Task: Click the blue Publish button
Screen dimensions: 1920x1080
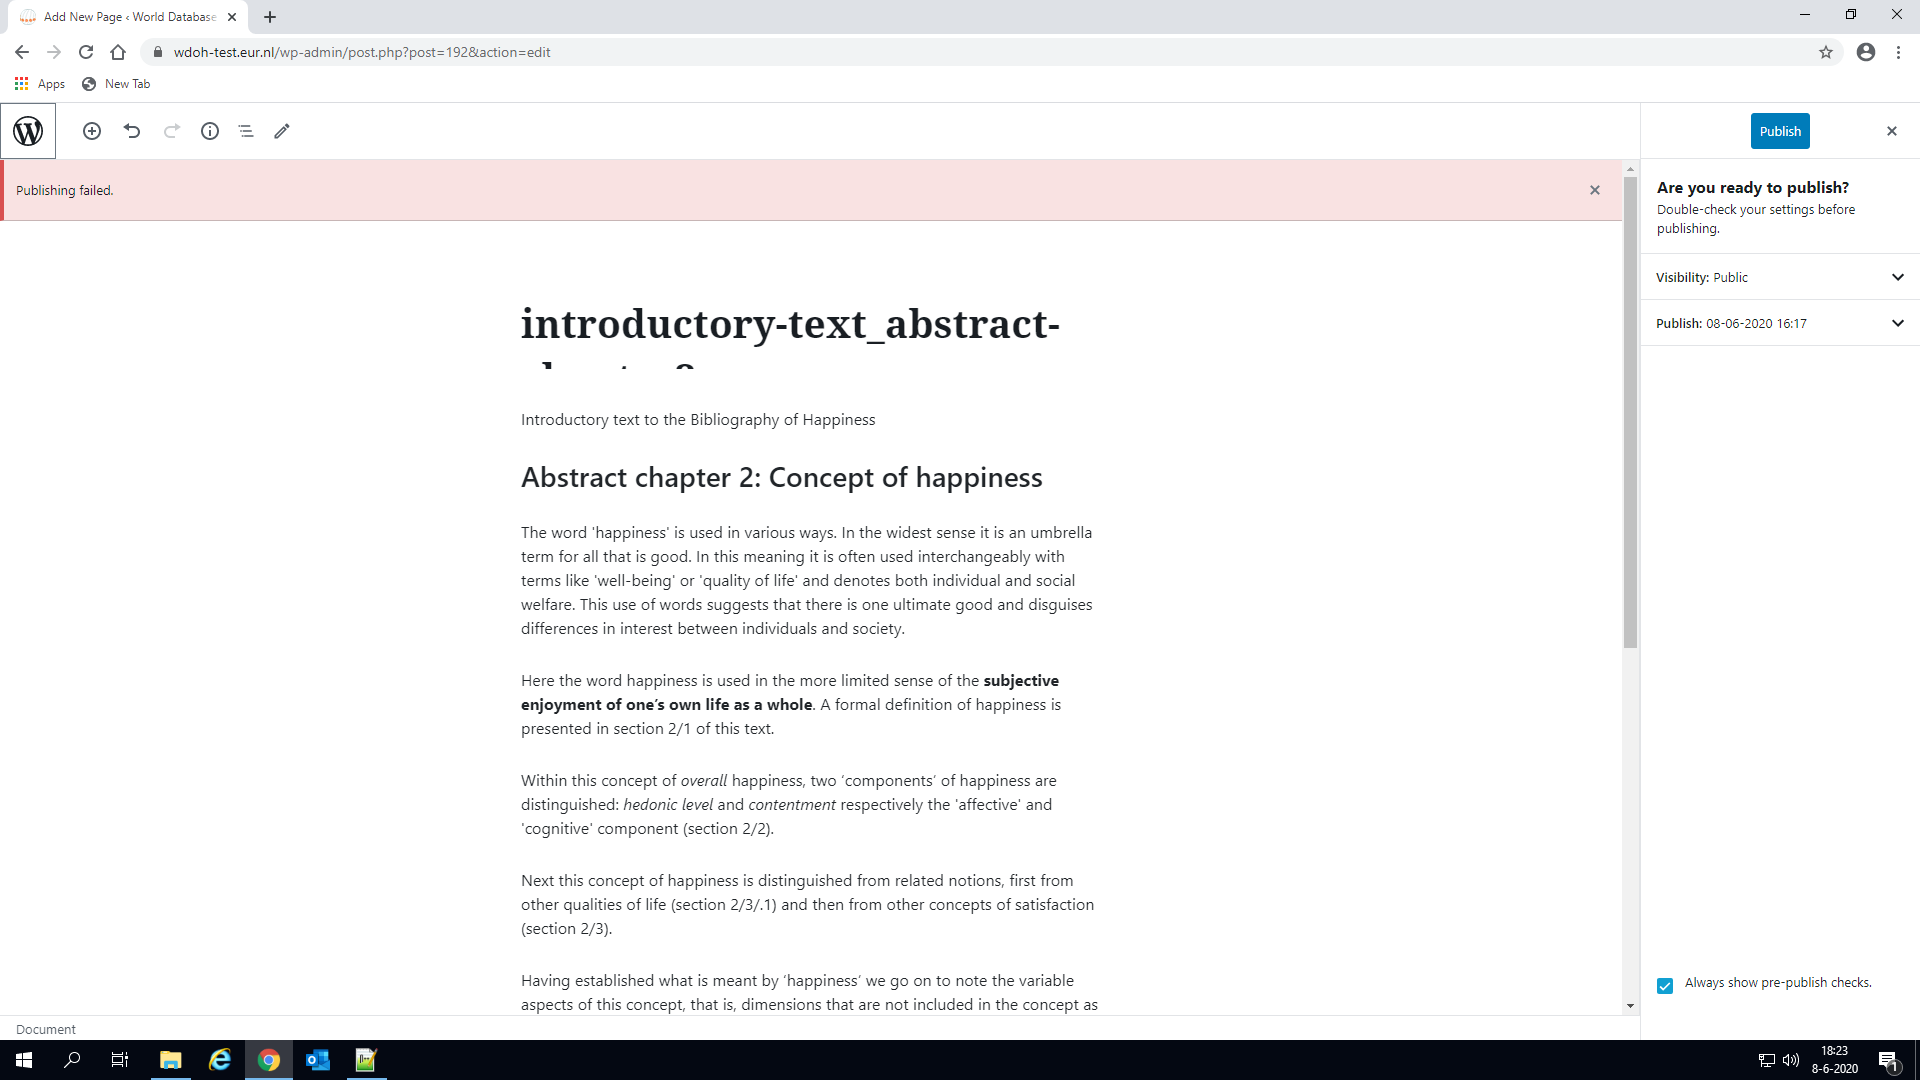Action: (x=1780, y=131)
